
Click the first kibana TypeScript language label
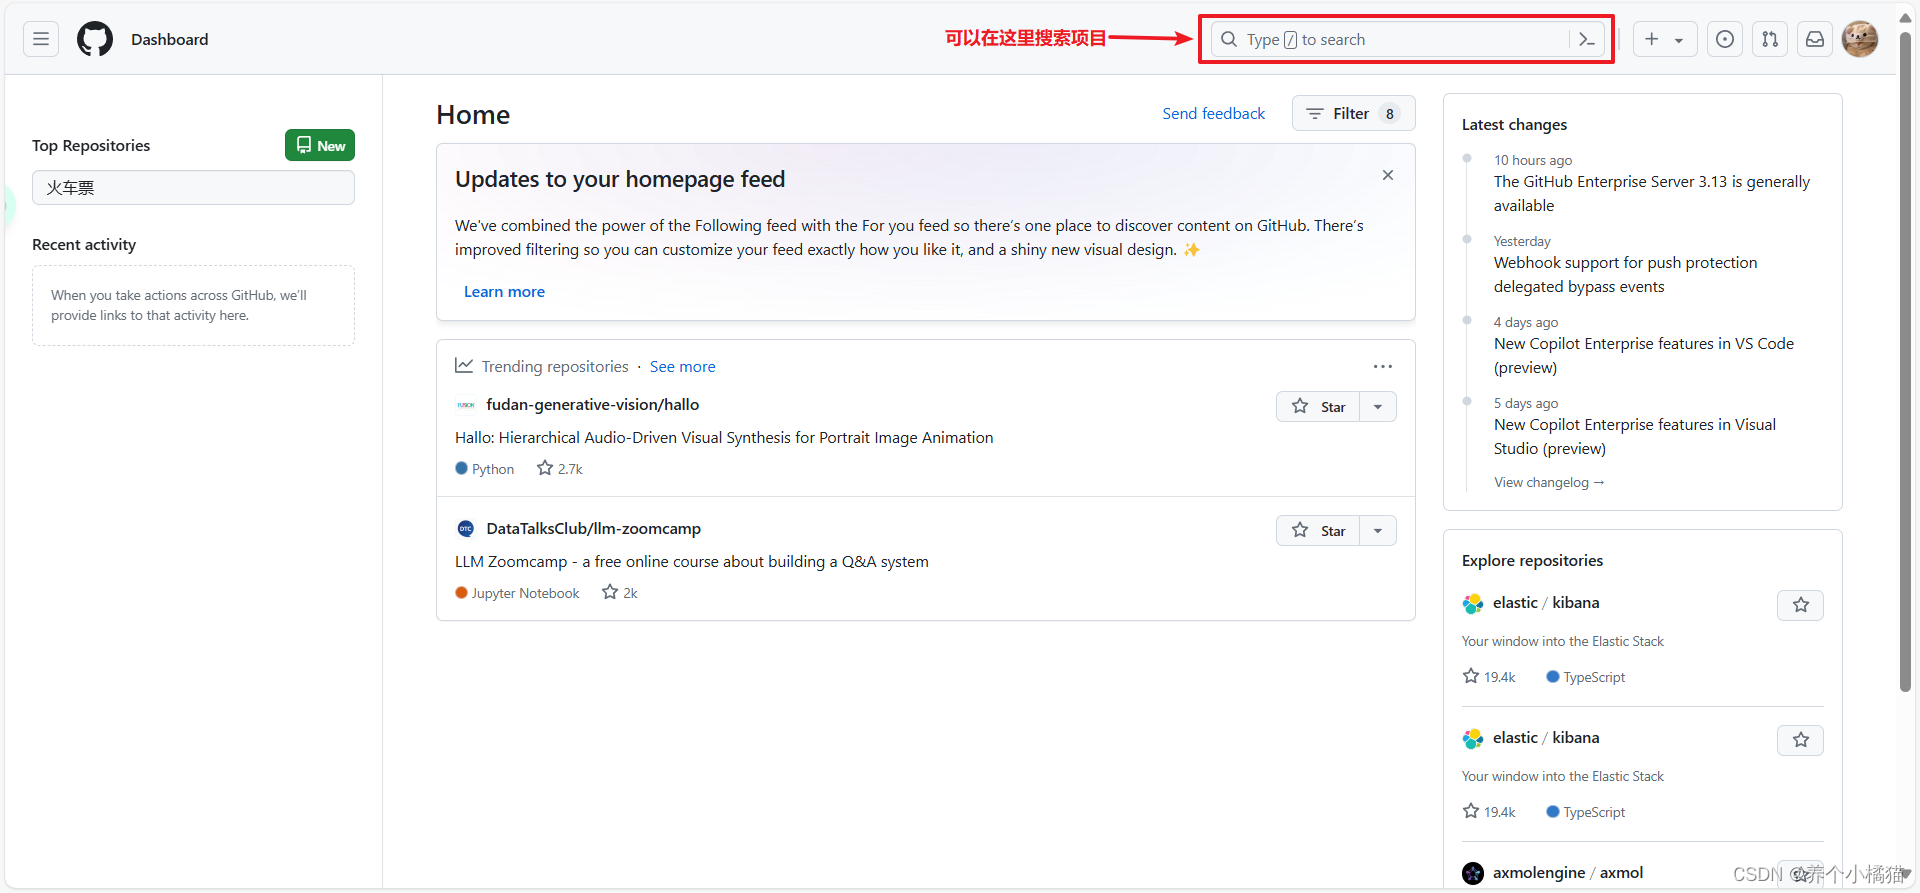1586,677
